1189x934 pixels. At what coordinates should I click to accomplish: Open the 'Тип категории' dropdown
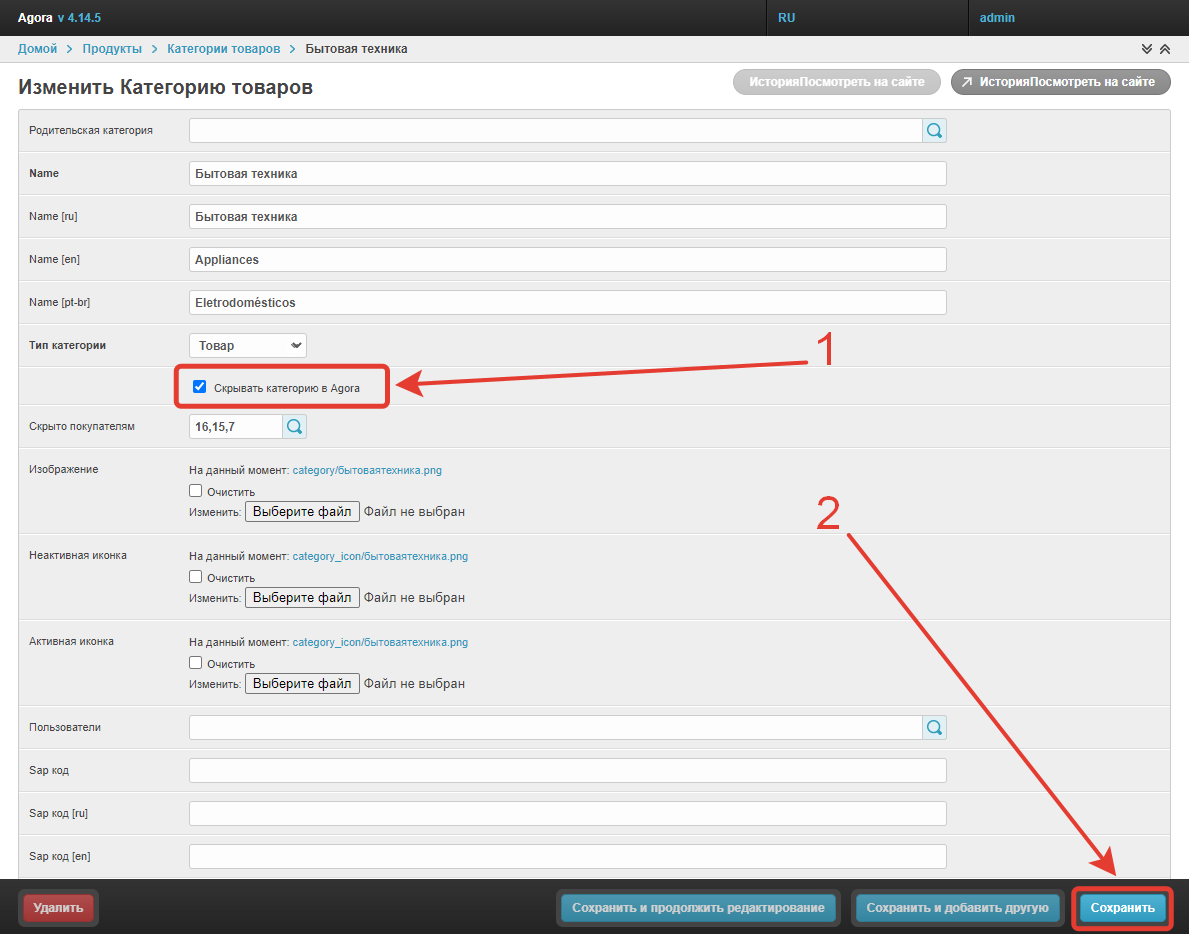(x=248, y=345)
